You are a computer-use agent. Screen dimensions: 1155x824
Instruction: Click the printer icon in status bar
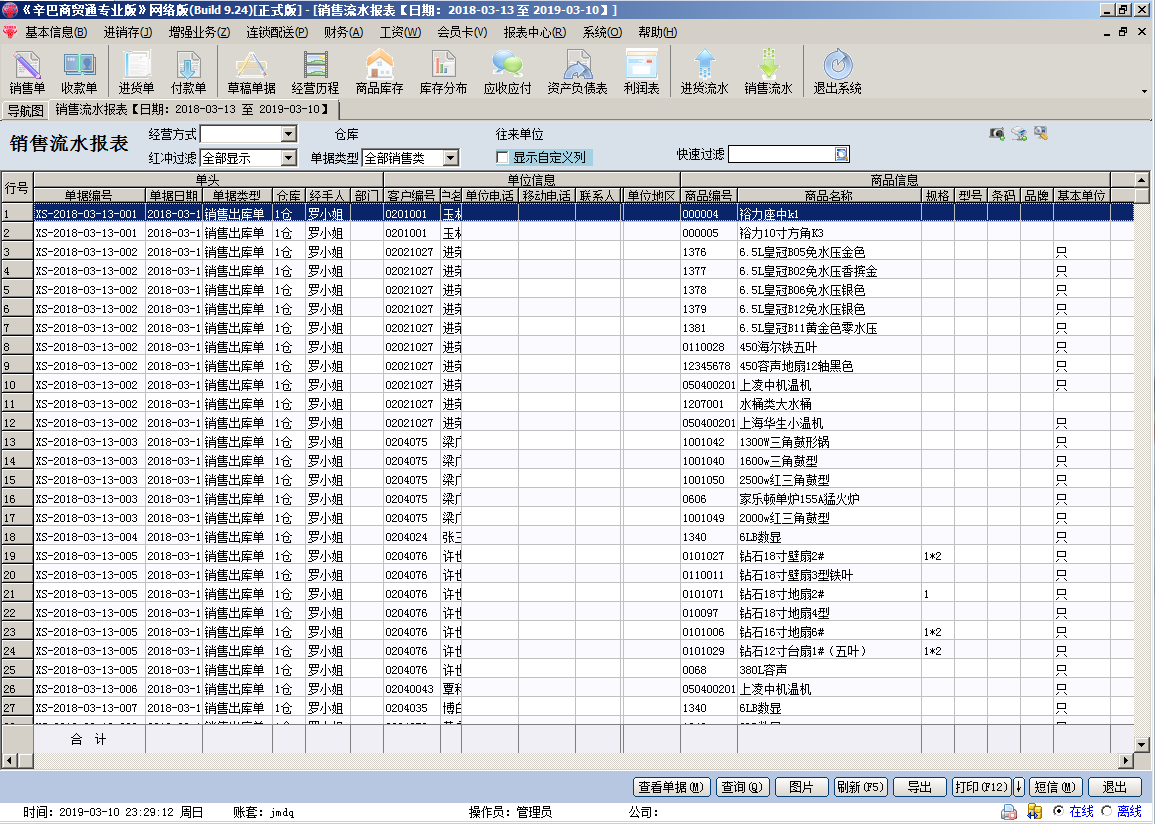point(1010,812)
